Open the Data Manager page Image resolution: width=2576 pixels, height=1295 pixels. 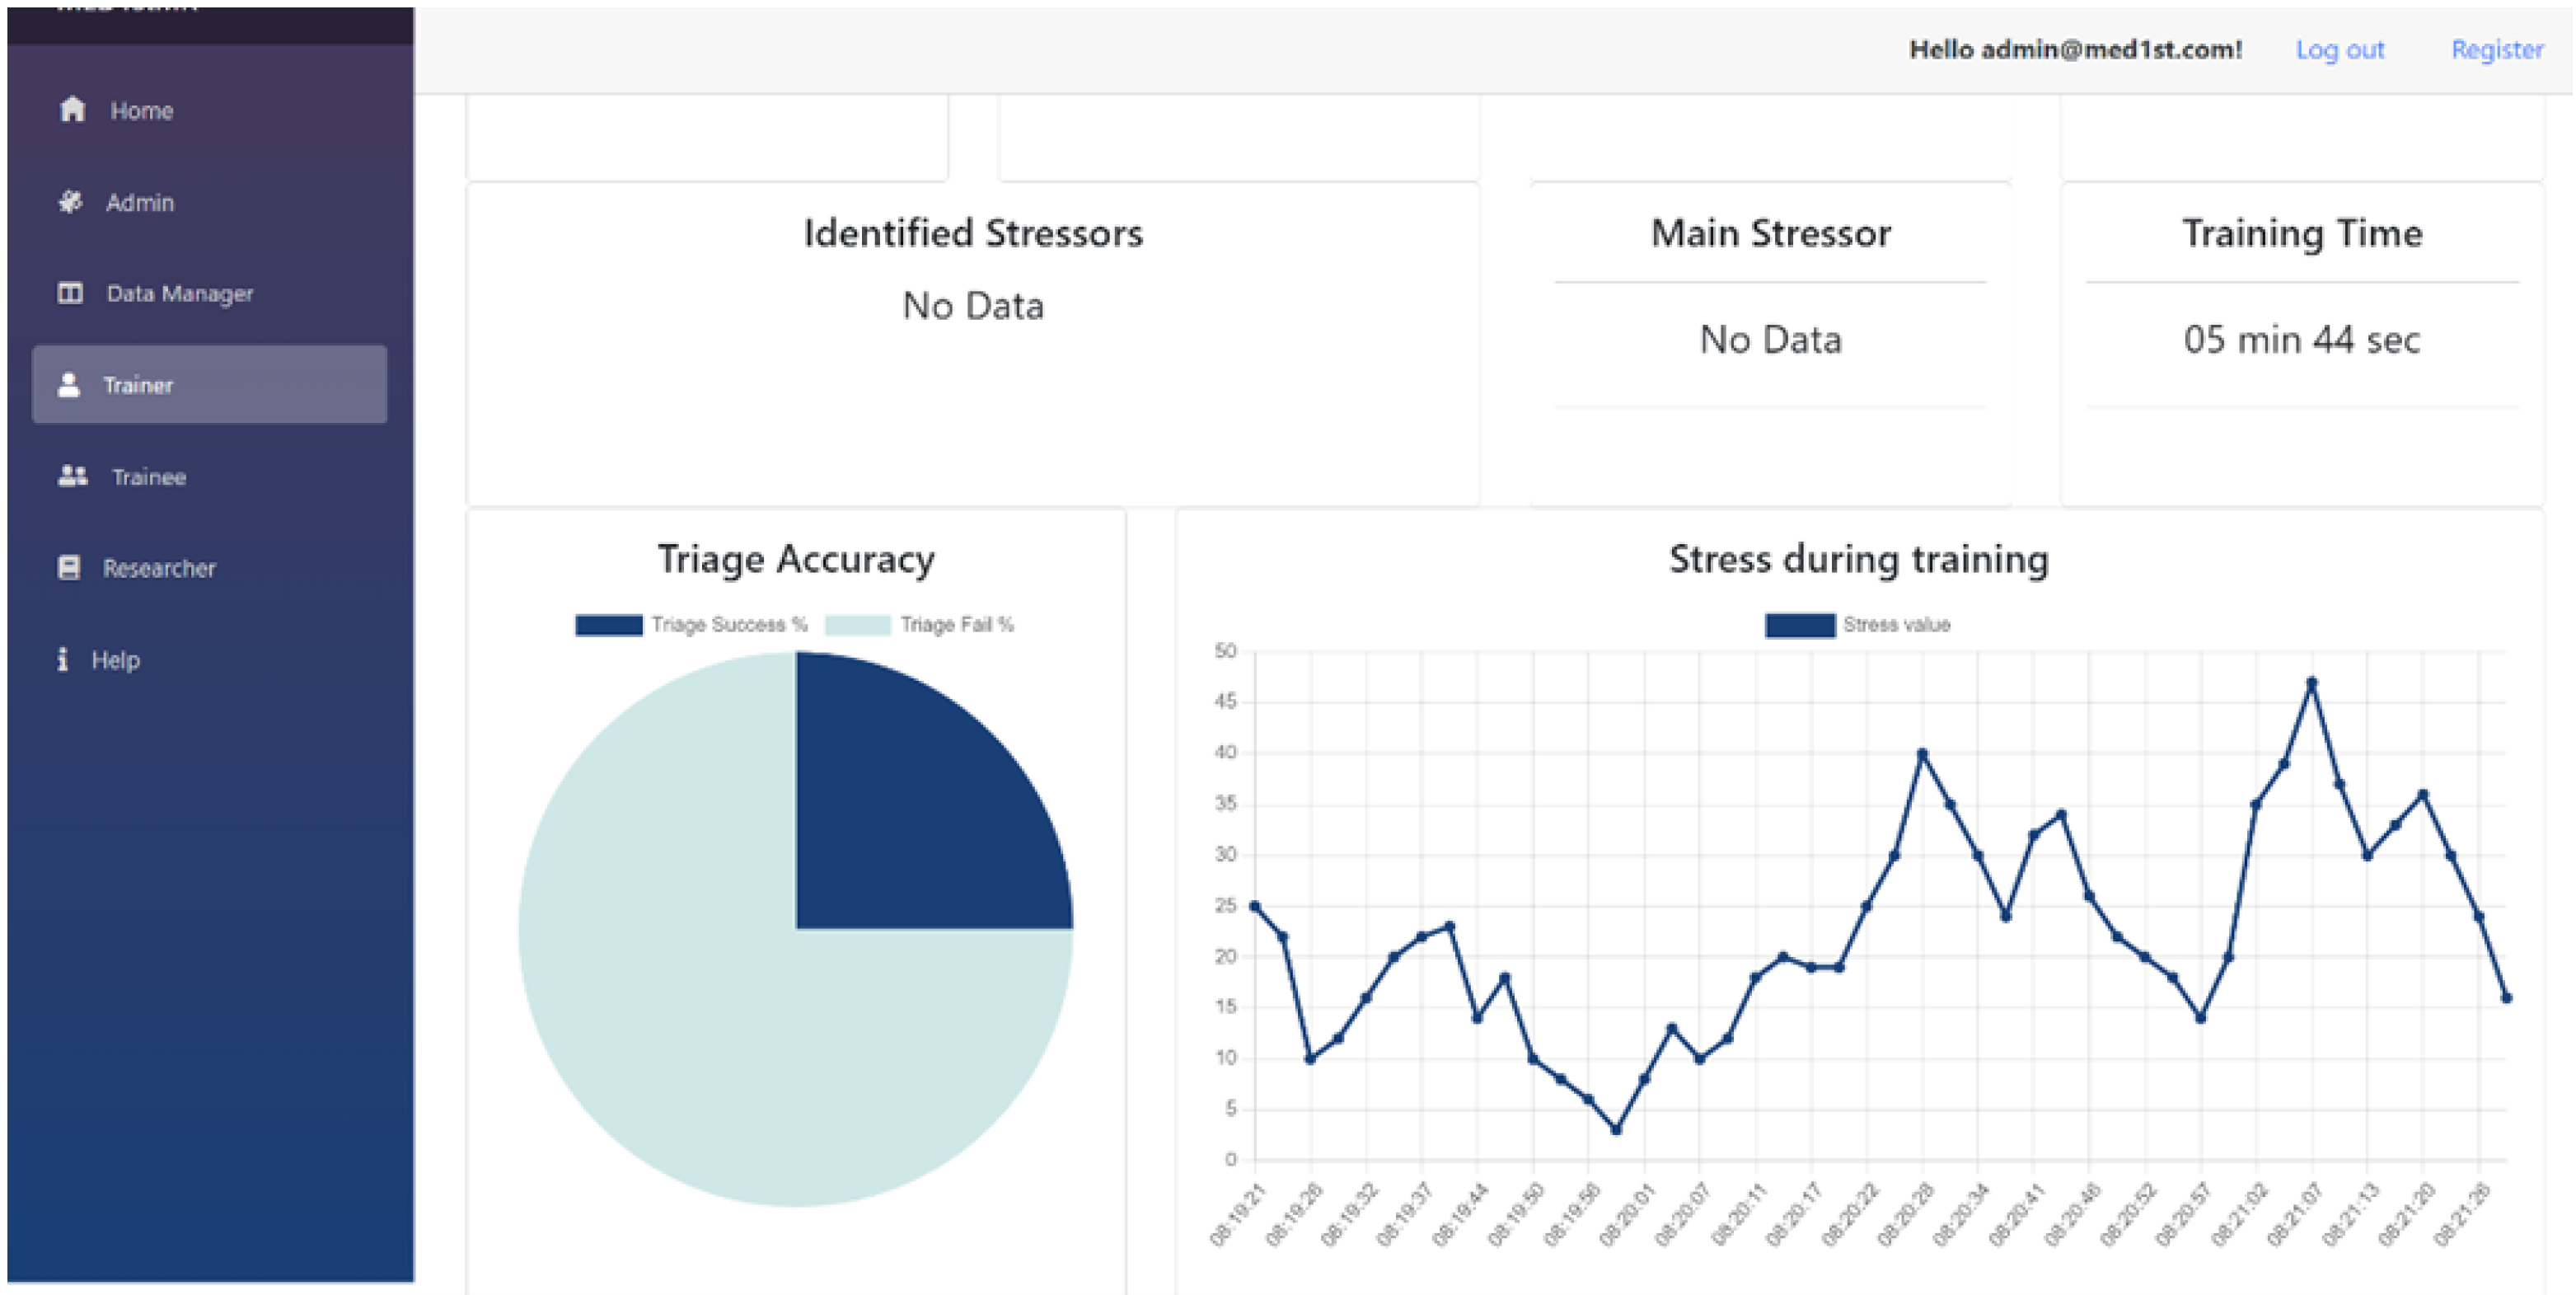pyautogui.click(x=179, y=293)
